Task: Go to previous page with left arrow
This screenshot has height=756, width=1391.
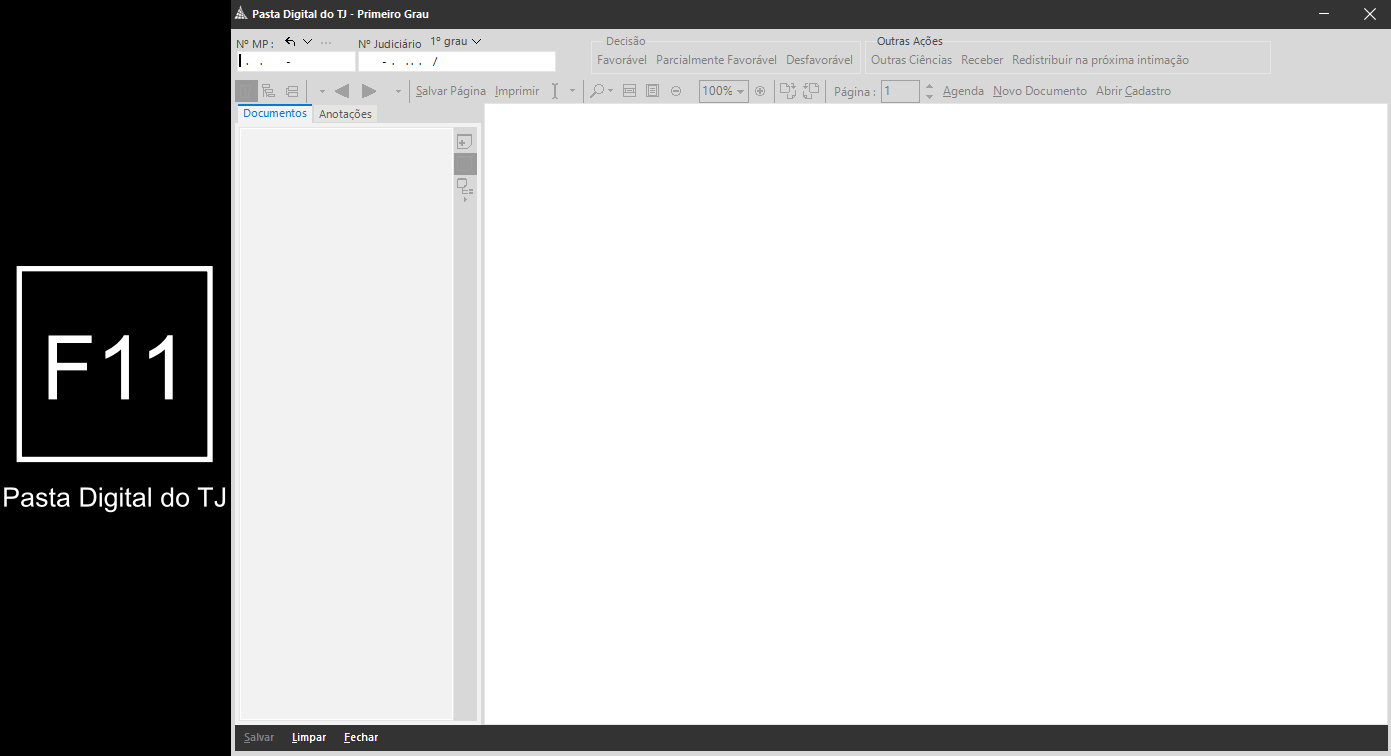Action: [342, 91]
